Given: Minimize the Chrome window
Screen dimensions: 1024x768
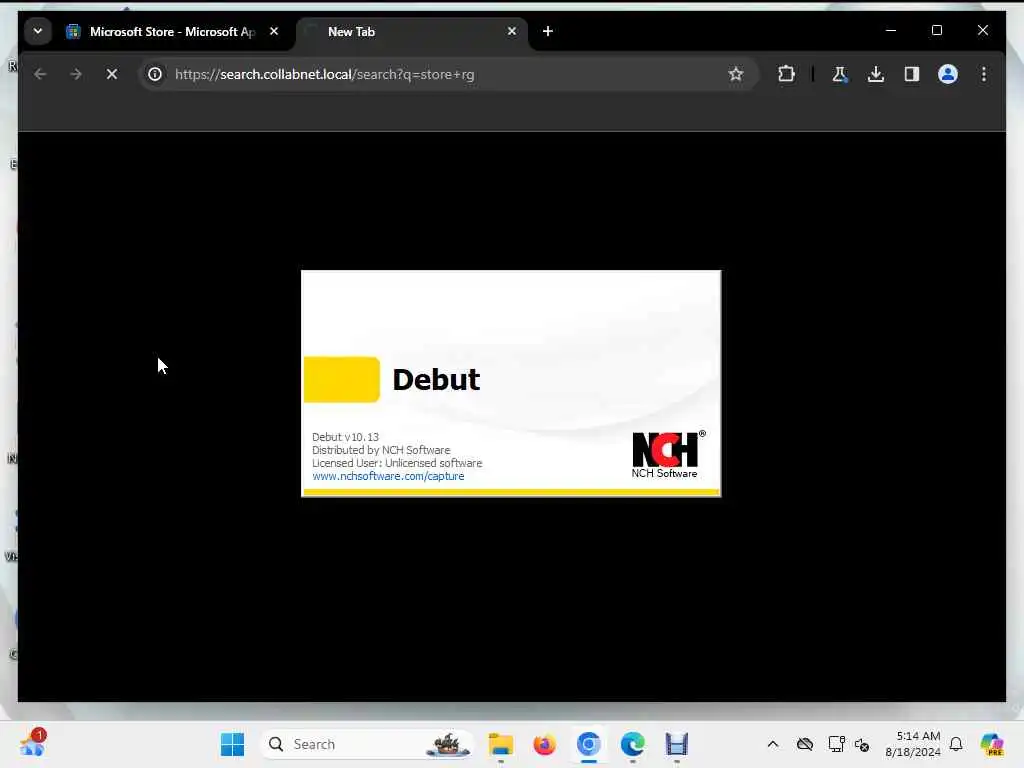Looking at the screenshot, I should click(891, 31).
